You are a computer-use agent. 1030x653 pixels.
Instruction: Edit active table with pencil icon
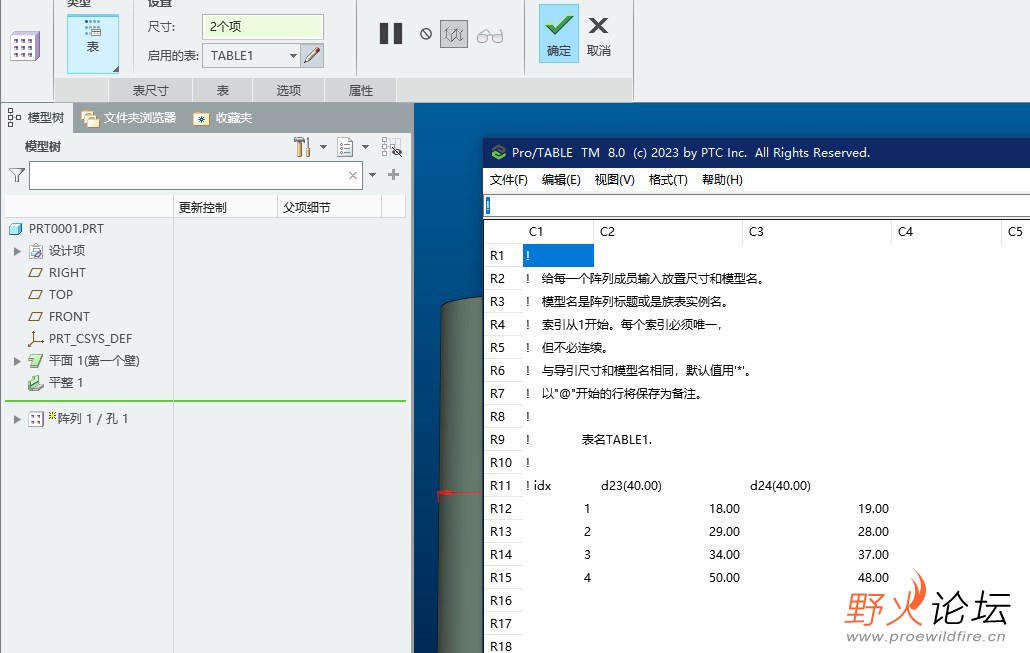(x=312, y=55)
